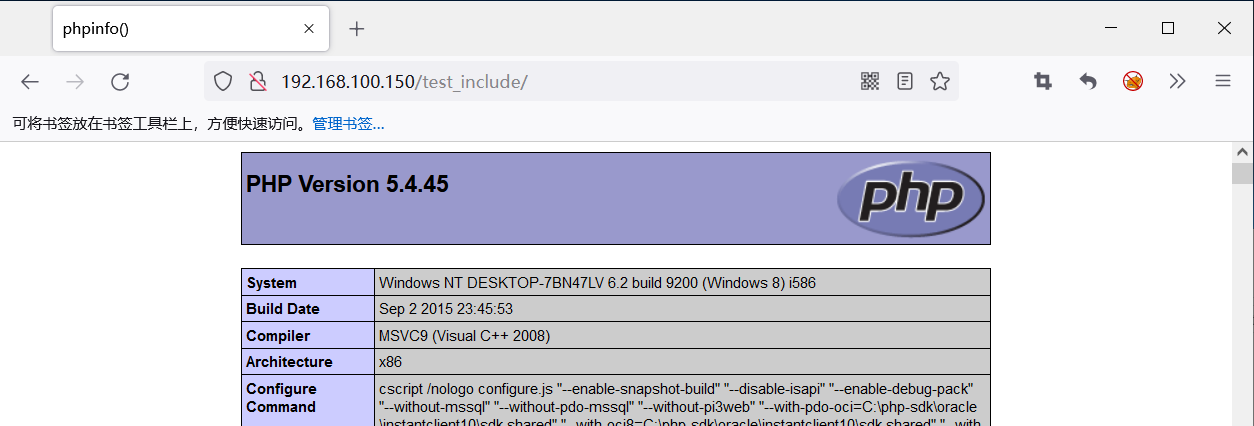Bookmark this page with star icon
Image resolution: width=1254 pixels, height=426 pixels.
(940, 82)
